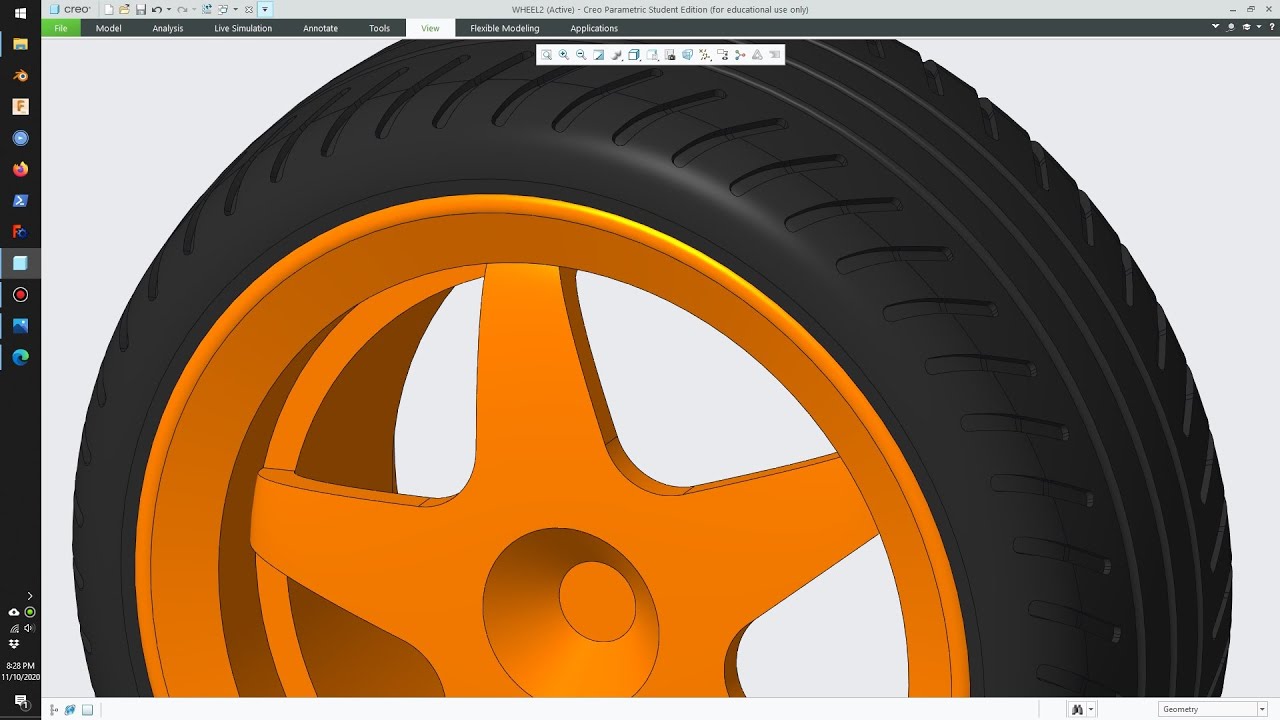Expand the Undo history dropdown arrow
The image size is (1280, 720).
click(169, 9)
